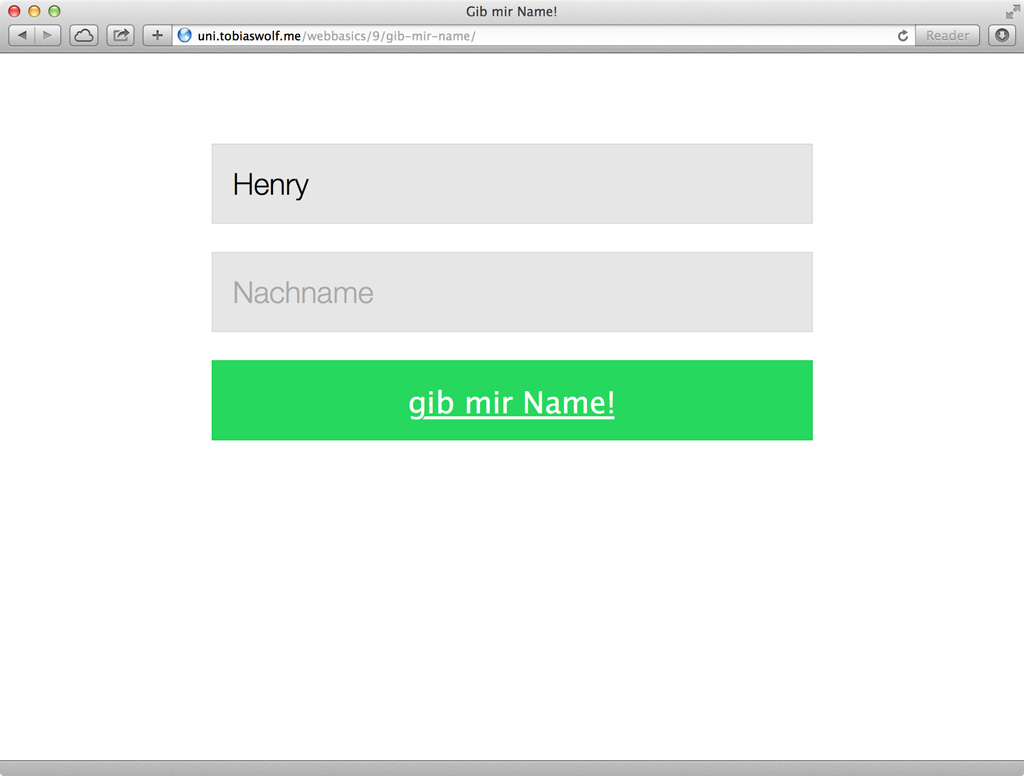The height and width of the screenshot is (776, 1024).
Task: Enter full screen with the top-right arrows icon
Action: click(x=1012, y=11)
